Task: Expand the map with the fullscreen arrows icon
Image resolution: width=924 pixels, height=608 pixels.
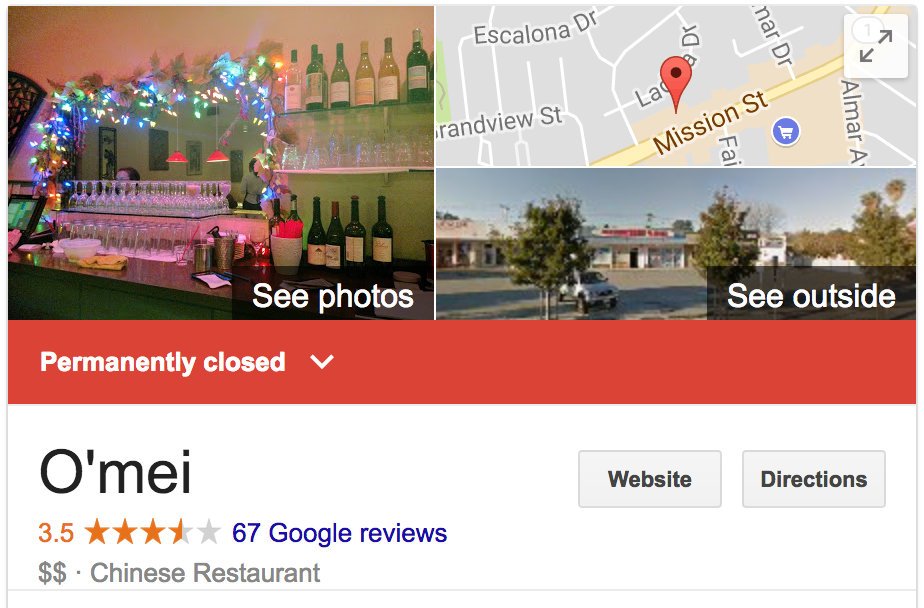Action: click(x=876, y=46)
